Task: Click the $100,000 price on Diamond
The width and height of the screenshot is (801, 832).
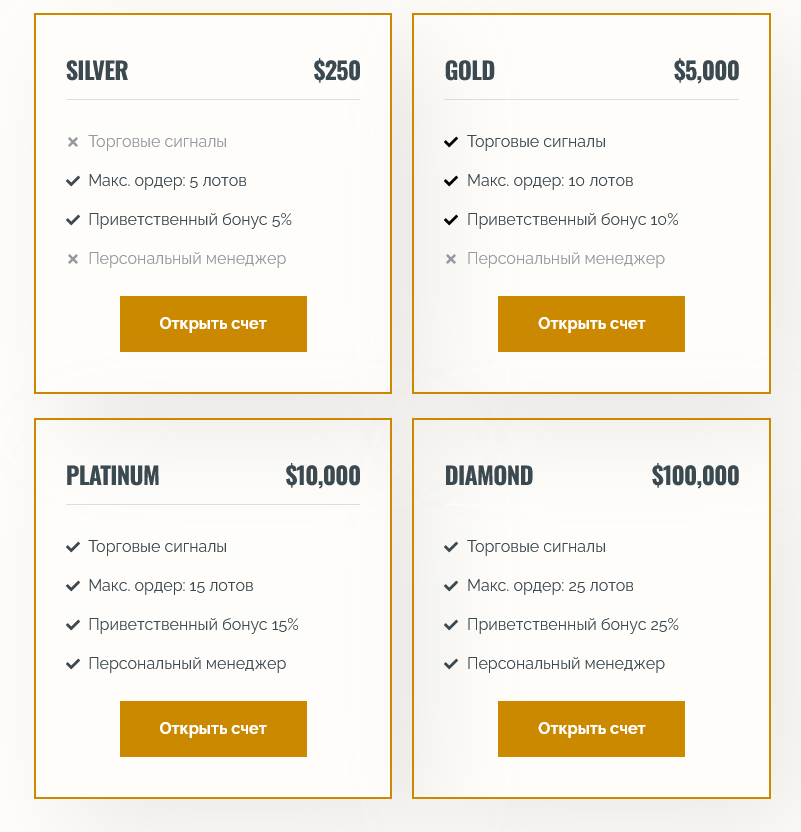Action: pos(696,476)
